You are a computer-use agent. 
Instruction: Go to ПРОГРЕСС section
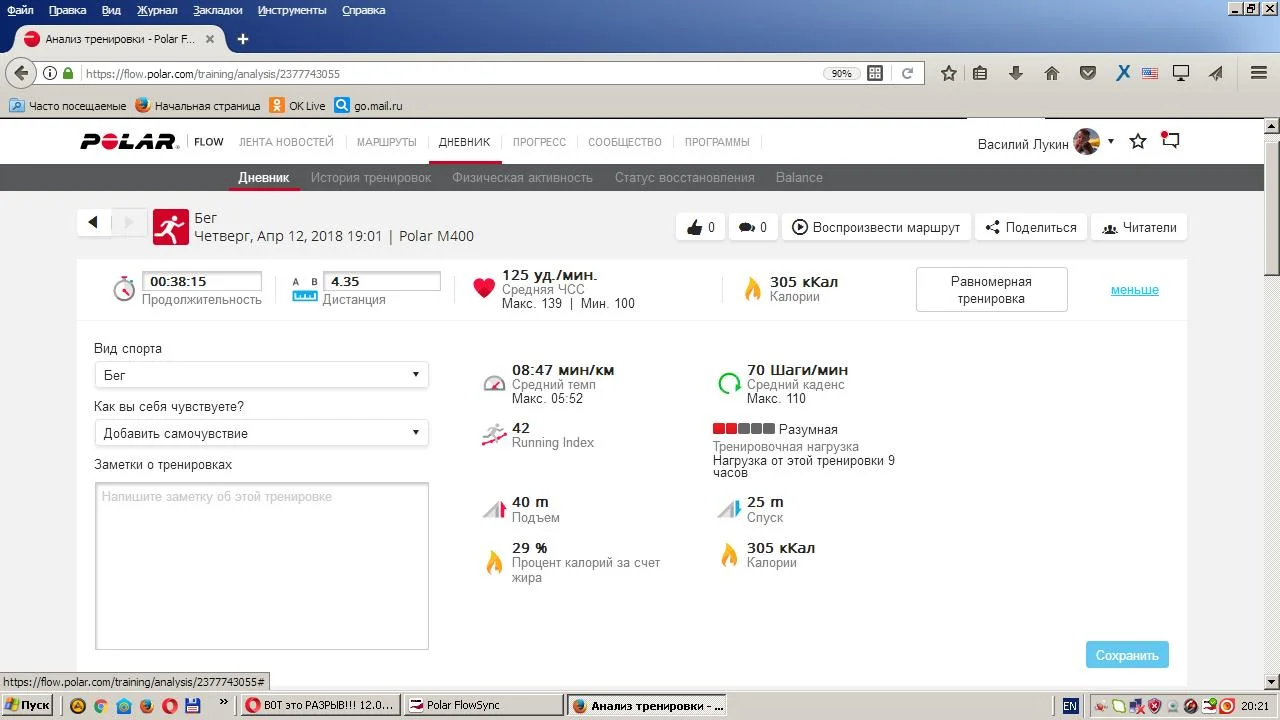tap(539, 142)
